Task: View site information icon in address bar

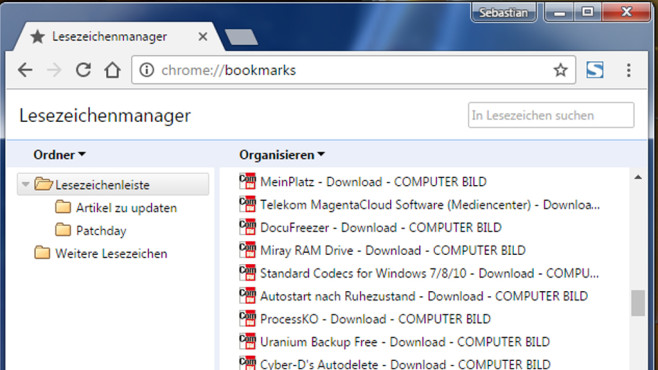Action: (x=146, y=70)
